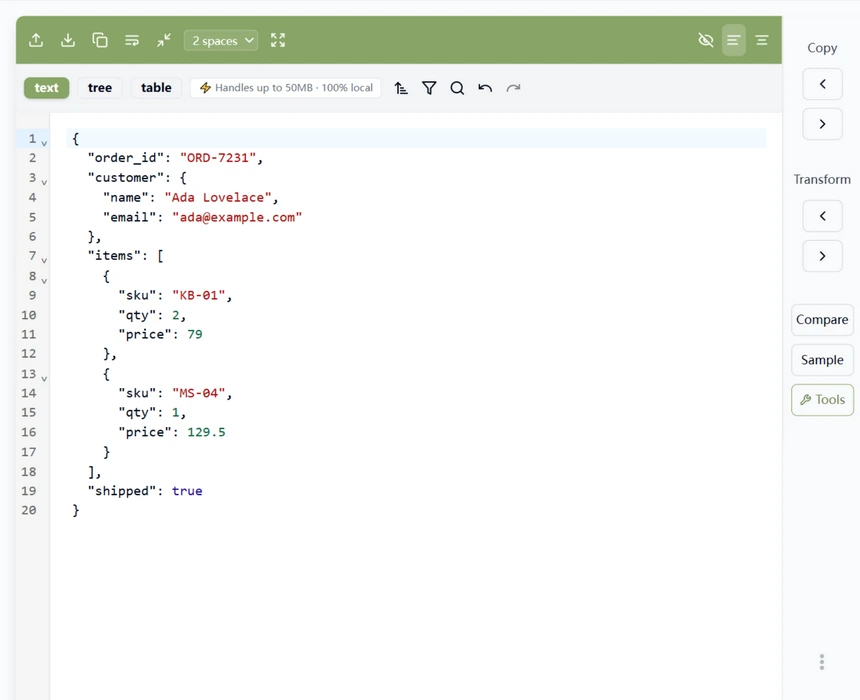Click the Transform right arrow button

[x=822, y=256]
